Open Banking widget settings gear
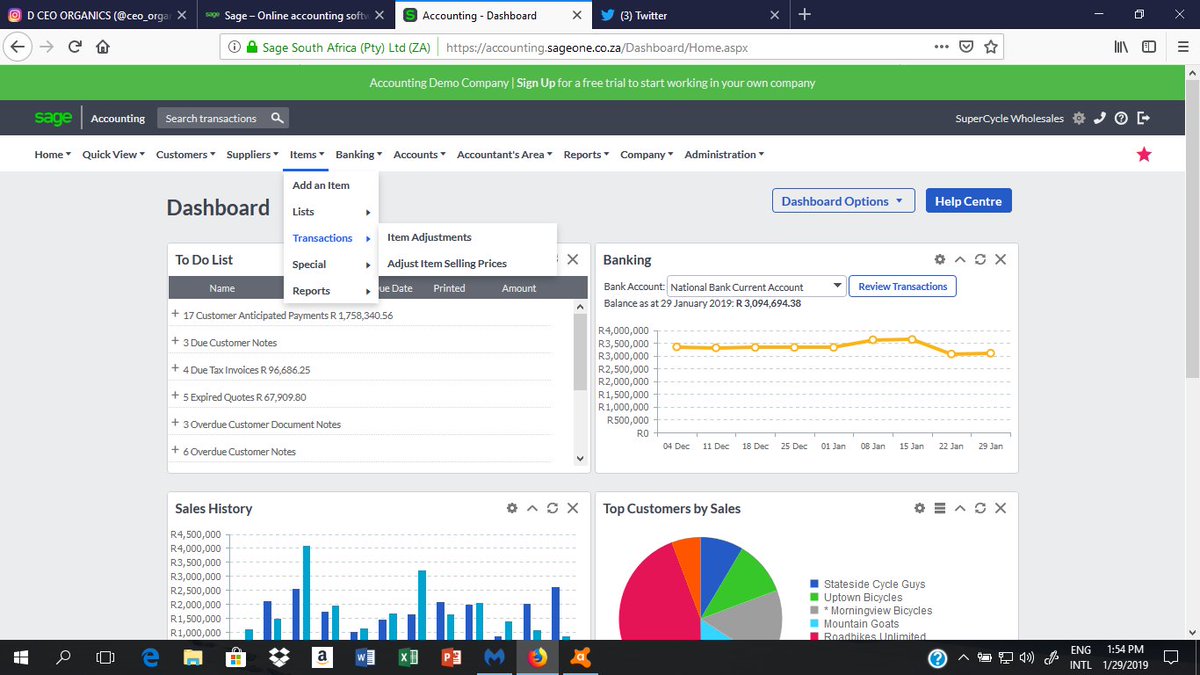Screen dimensions: 1200x675 [x=940, y=259]
